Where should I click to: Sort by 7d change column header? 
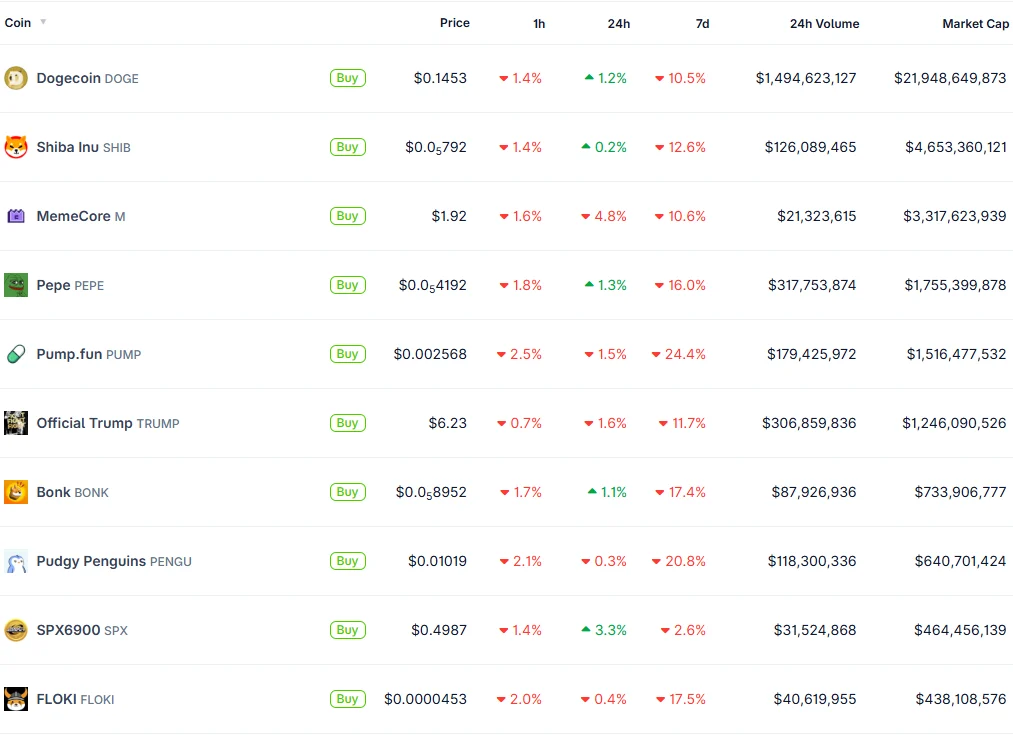coord(702,23)
